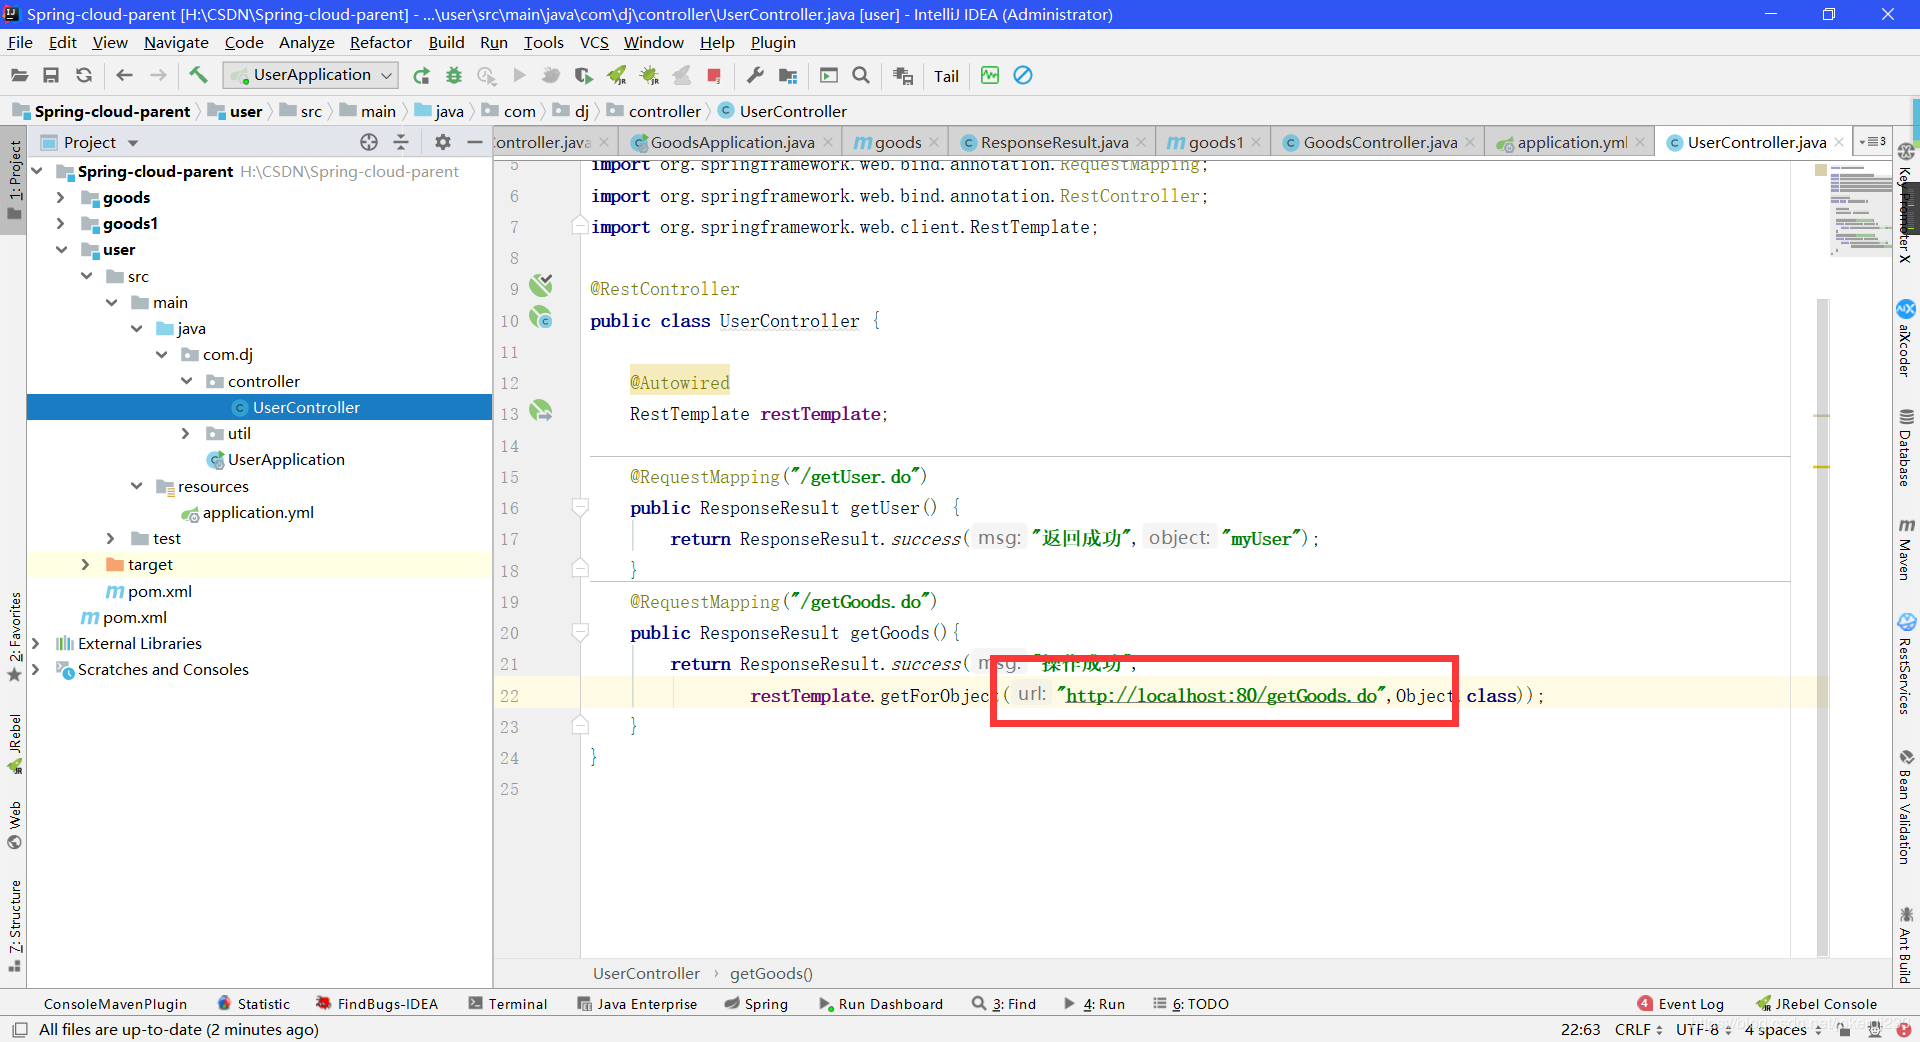Hide the Project panel with minimize icon
Screen dimensions: 1920x1042
pos(475,142)
